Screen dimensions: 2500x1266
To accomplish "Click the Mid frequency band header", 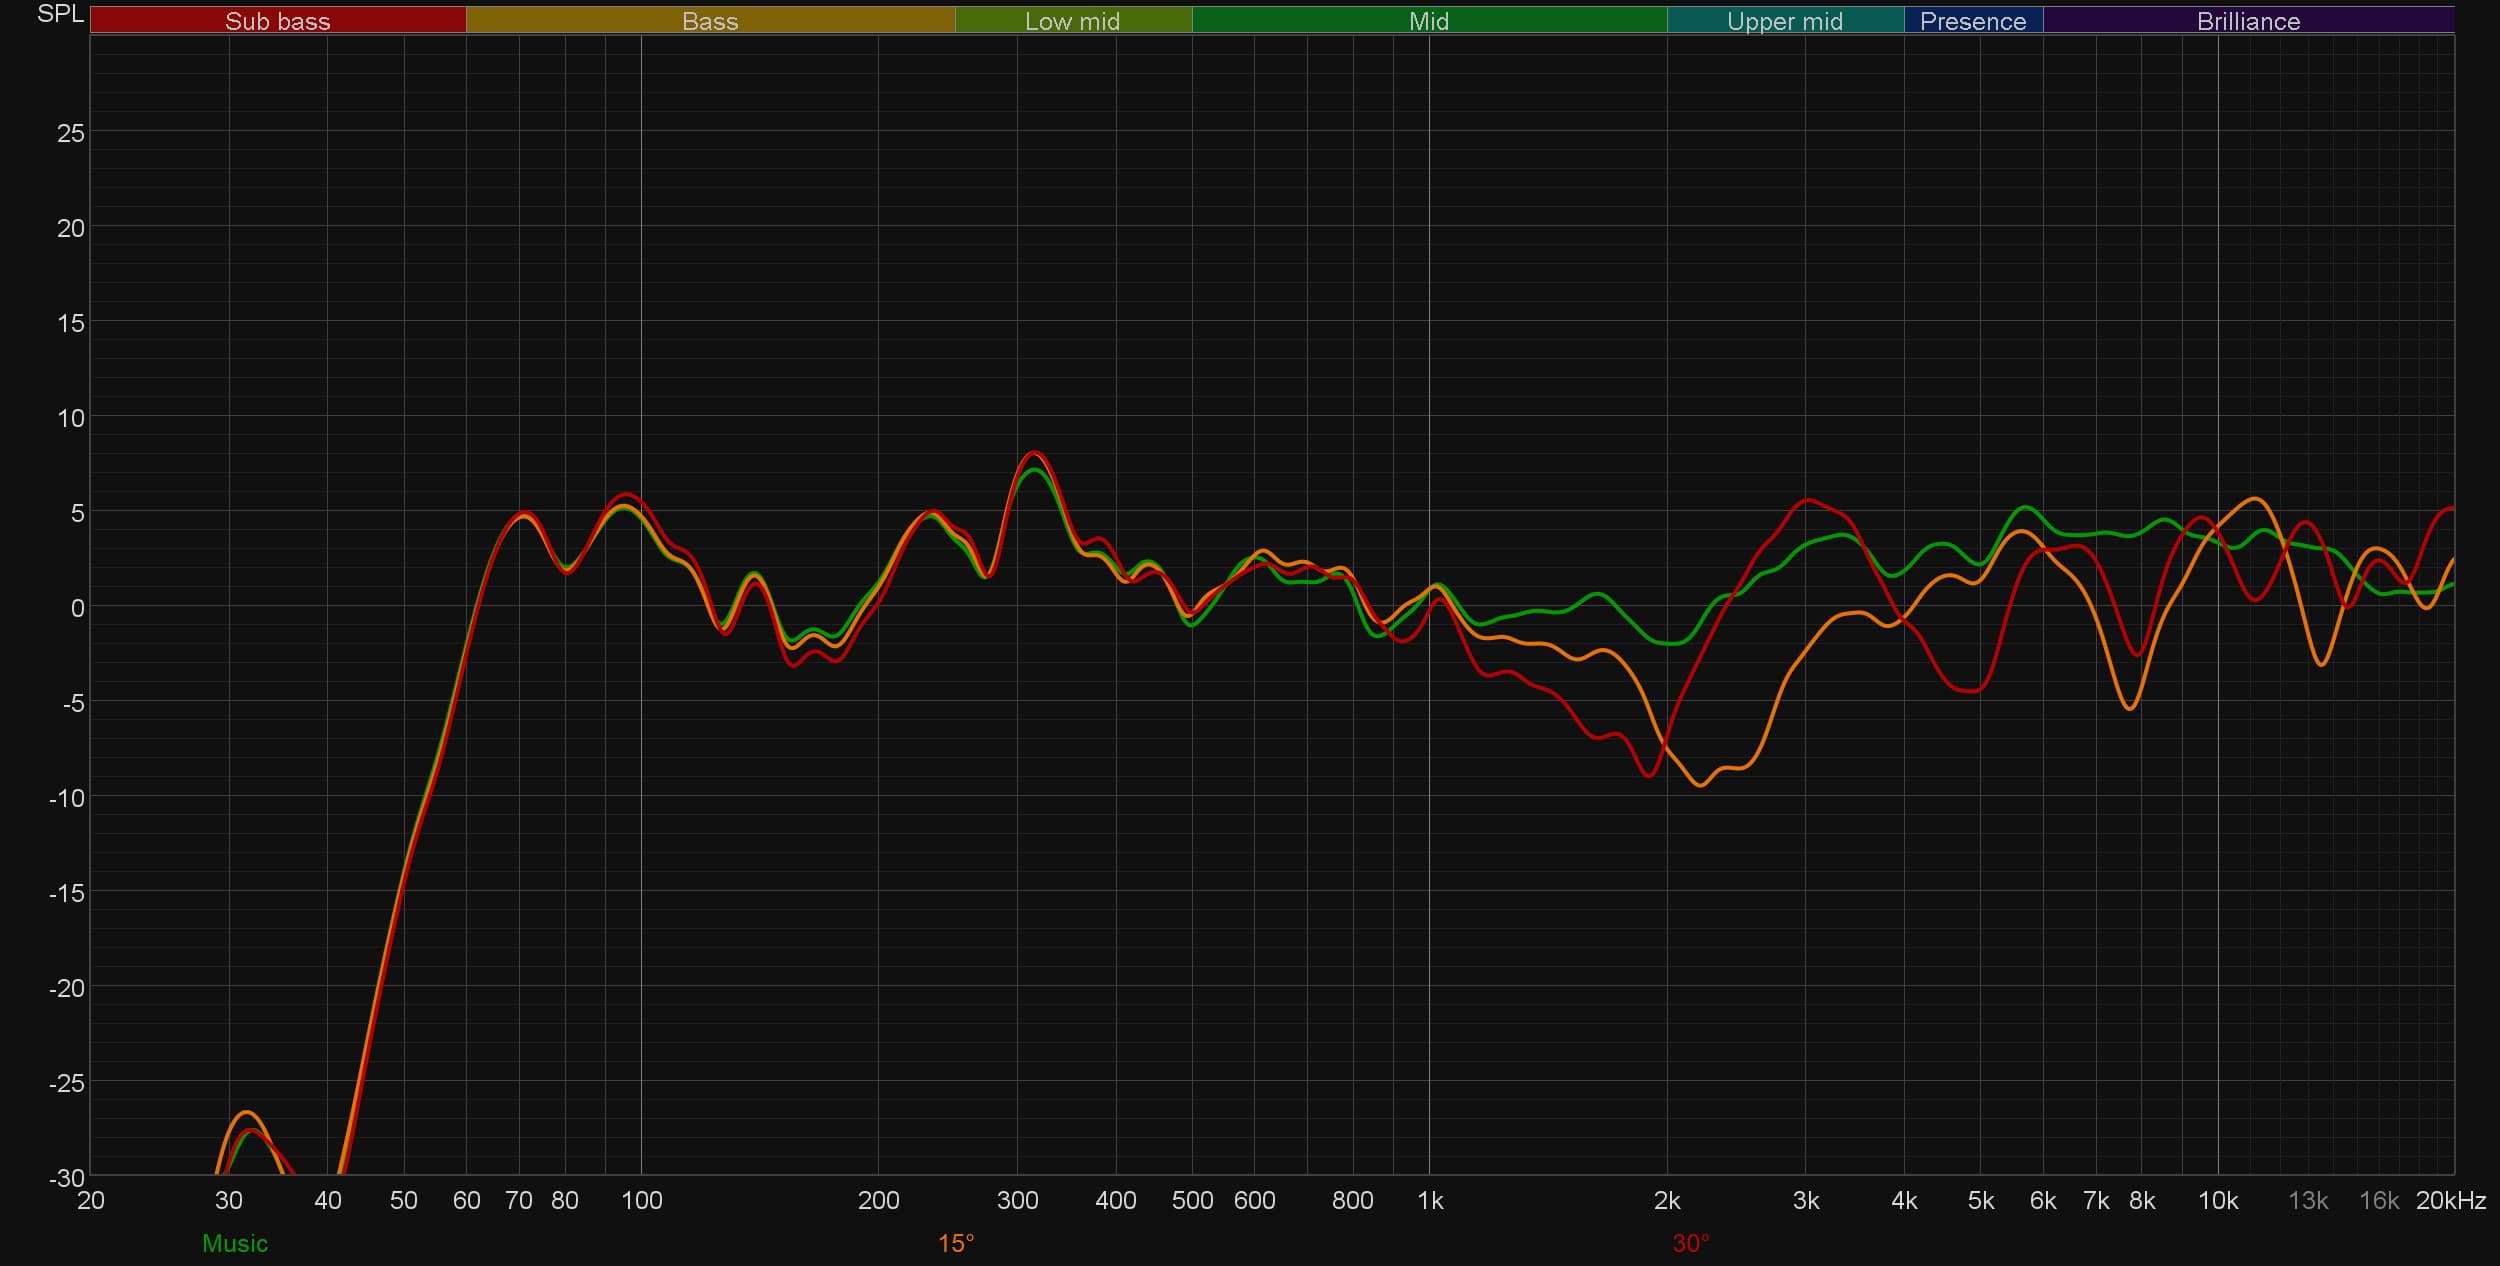I will [1428, 21].
